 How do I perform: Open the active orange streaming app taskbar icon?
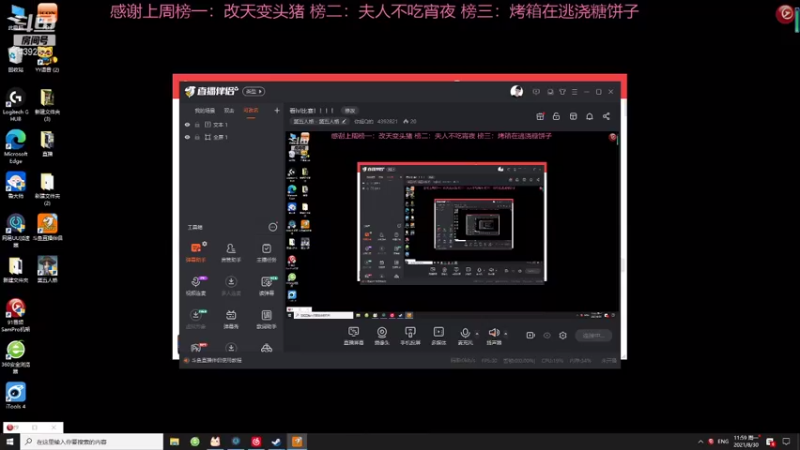click(x=297, y=441)
